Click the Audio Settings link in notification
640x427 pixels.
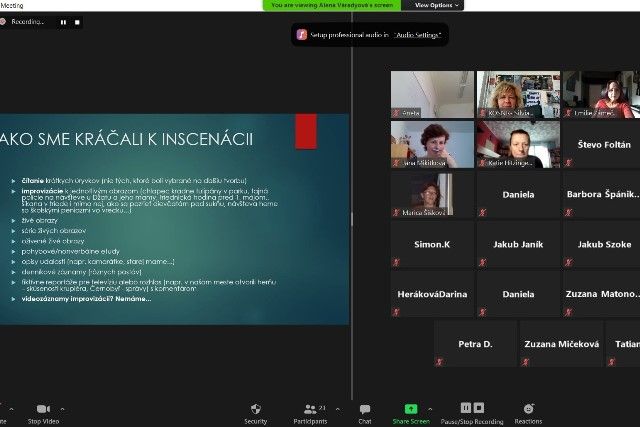coord(417,34)
